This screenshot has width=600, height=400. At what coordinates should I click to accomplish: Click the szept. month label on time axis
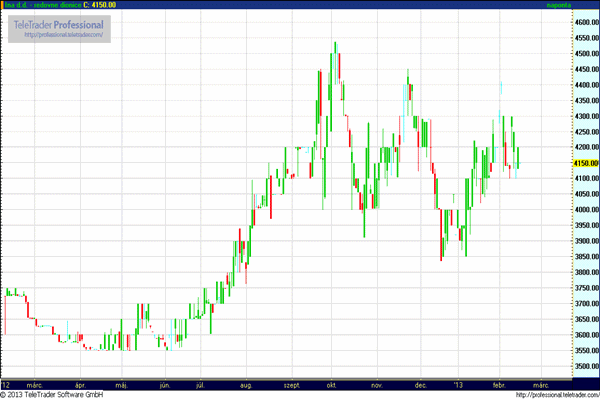tap(292, 384)
